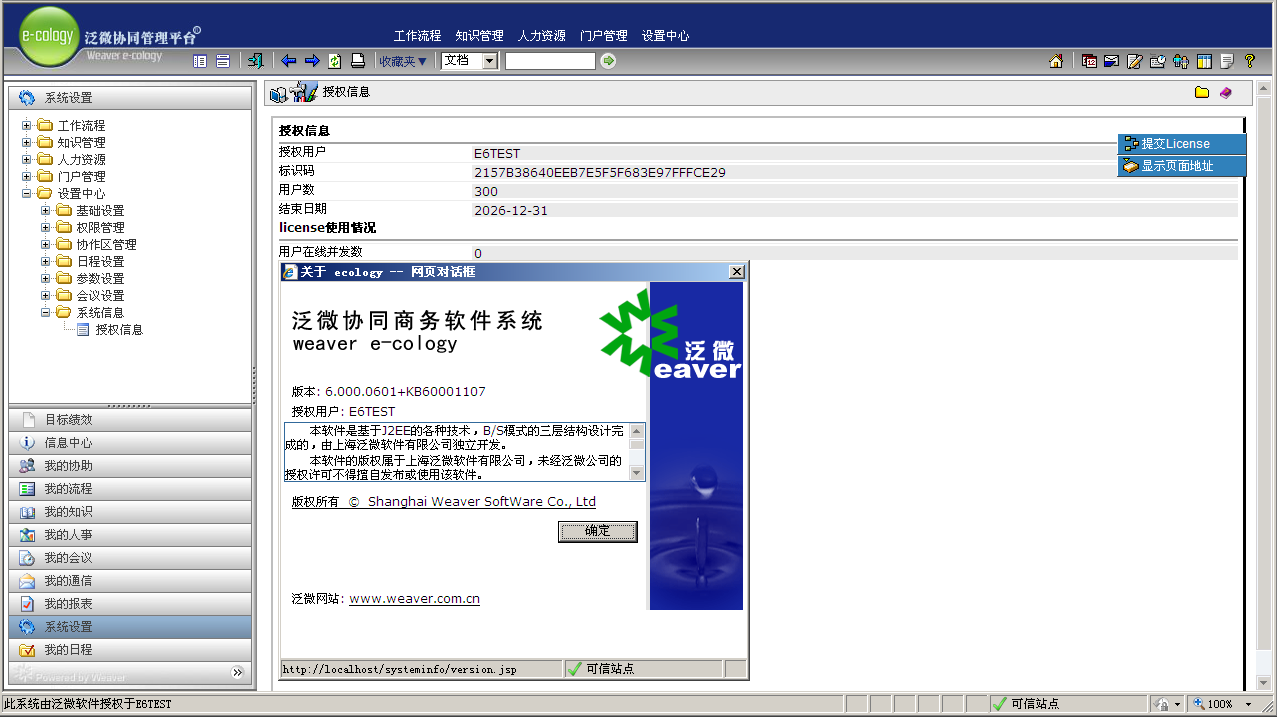
Task: Click the keyboard and clock toolbar icon
Action: [x=1158, y=61]
